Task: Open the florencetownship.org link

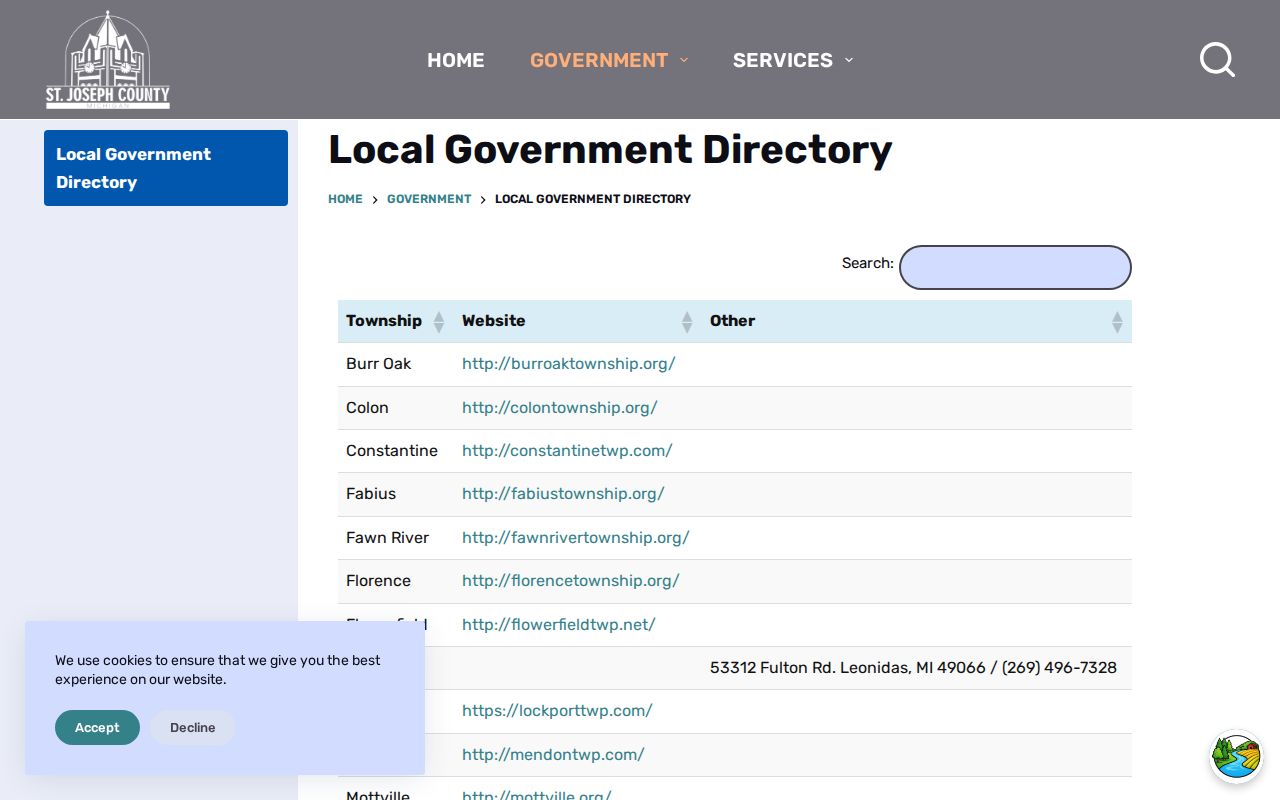Action: point(571,581)
